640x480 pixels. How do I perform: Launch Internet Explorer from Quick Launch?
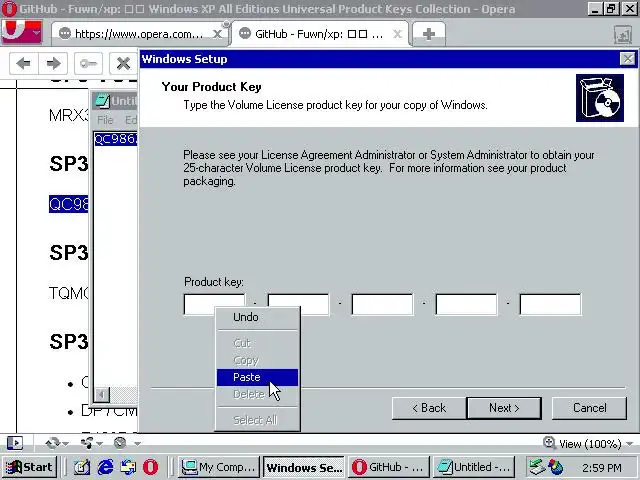pyautogui.click(x=105, y=467)
